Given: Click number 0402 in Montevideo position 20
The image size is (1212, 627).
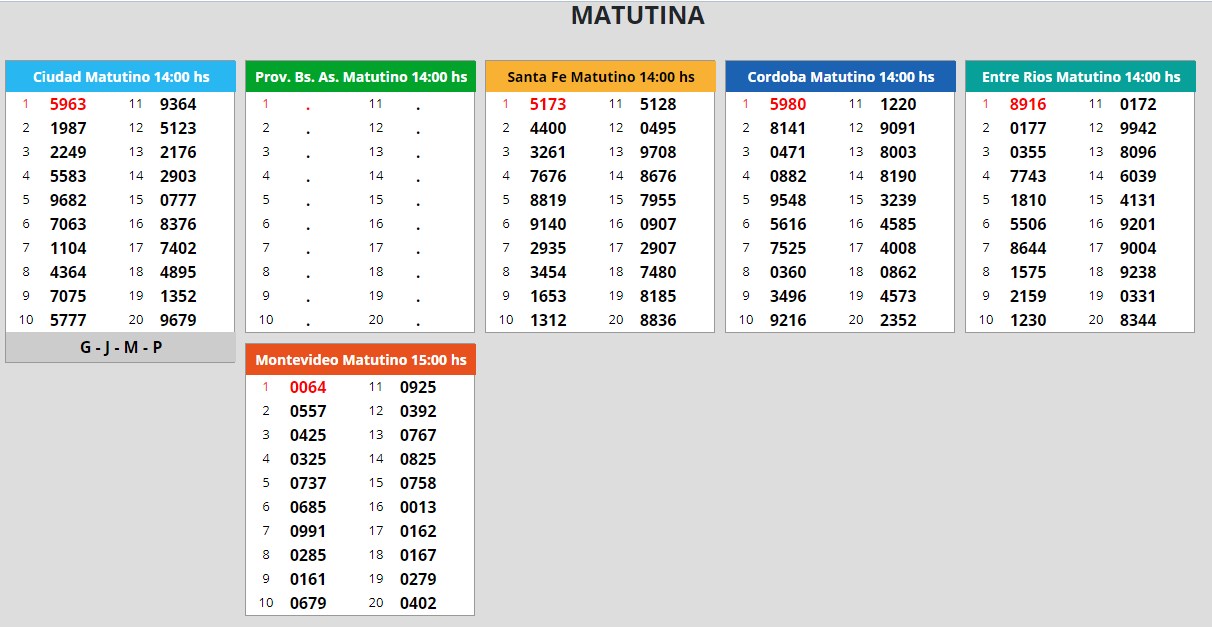Looking at the screenshot, I should 418,603.
